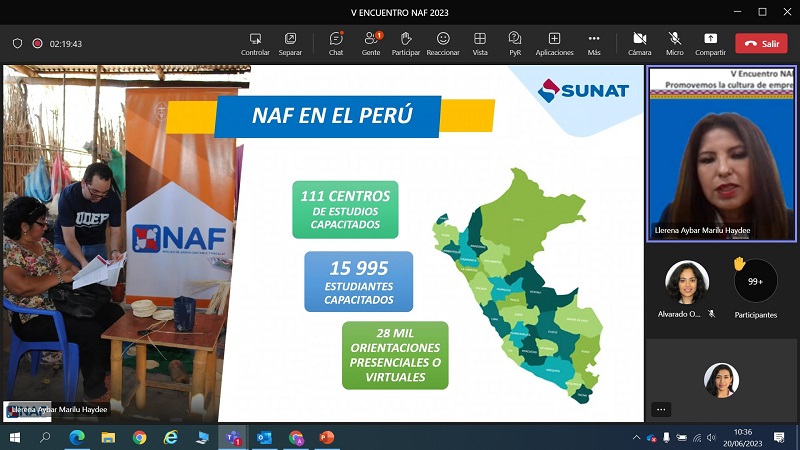Unmute with the Micro button
This screenshot has height=450, width=800.
tap(674, 44)
